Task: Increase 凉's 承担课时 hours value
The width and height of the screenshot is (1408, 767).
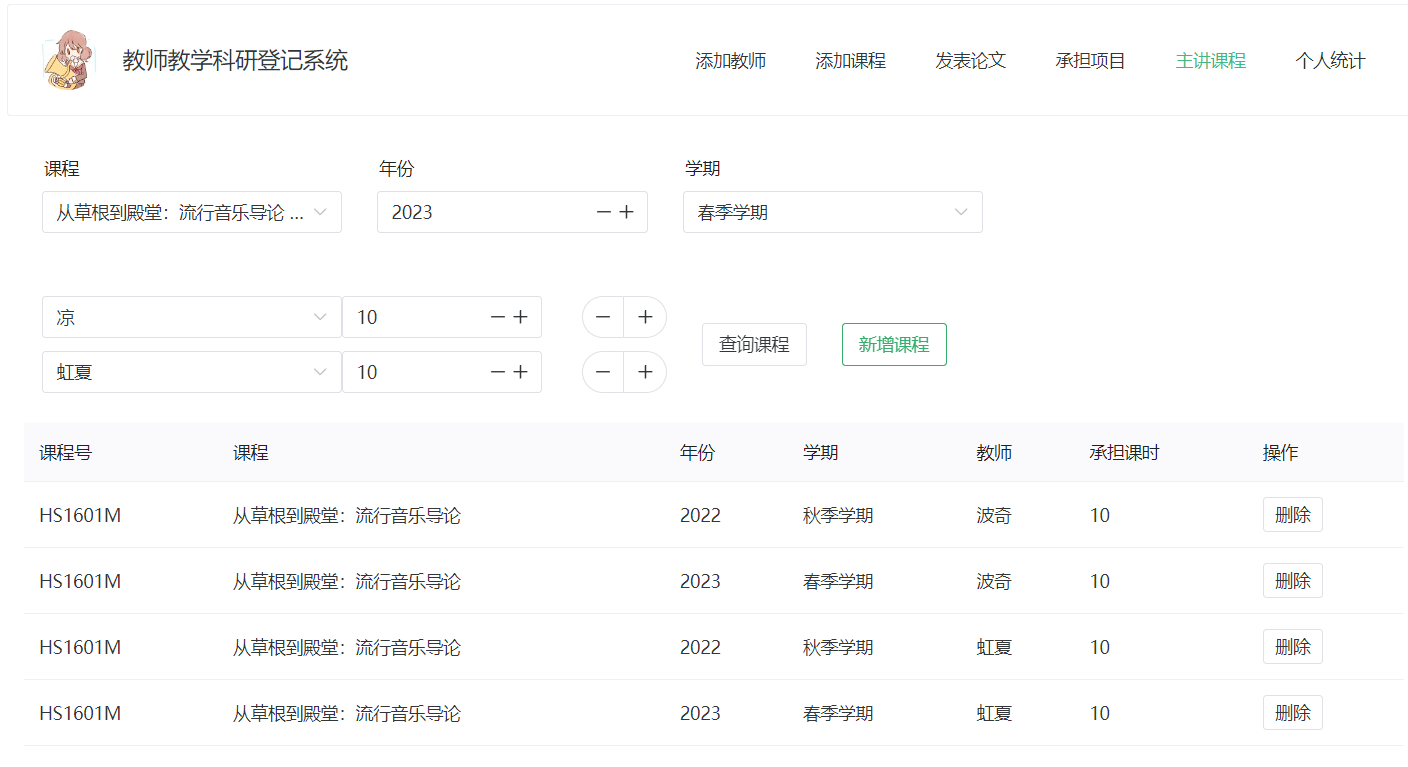Action: pyautogui.click(x=521, y=317)
